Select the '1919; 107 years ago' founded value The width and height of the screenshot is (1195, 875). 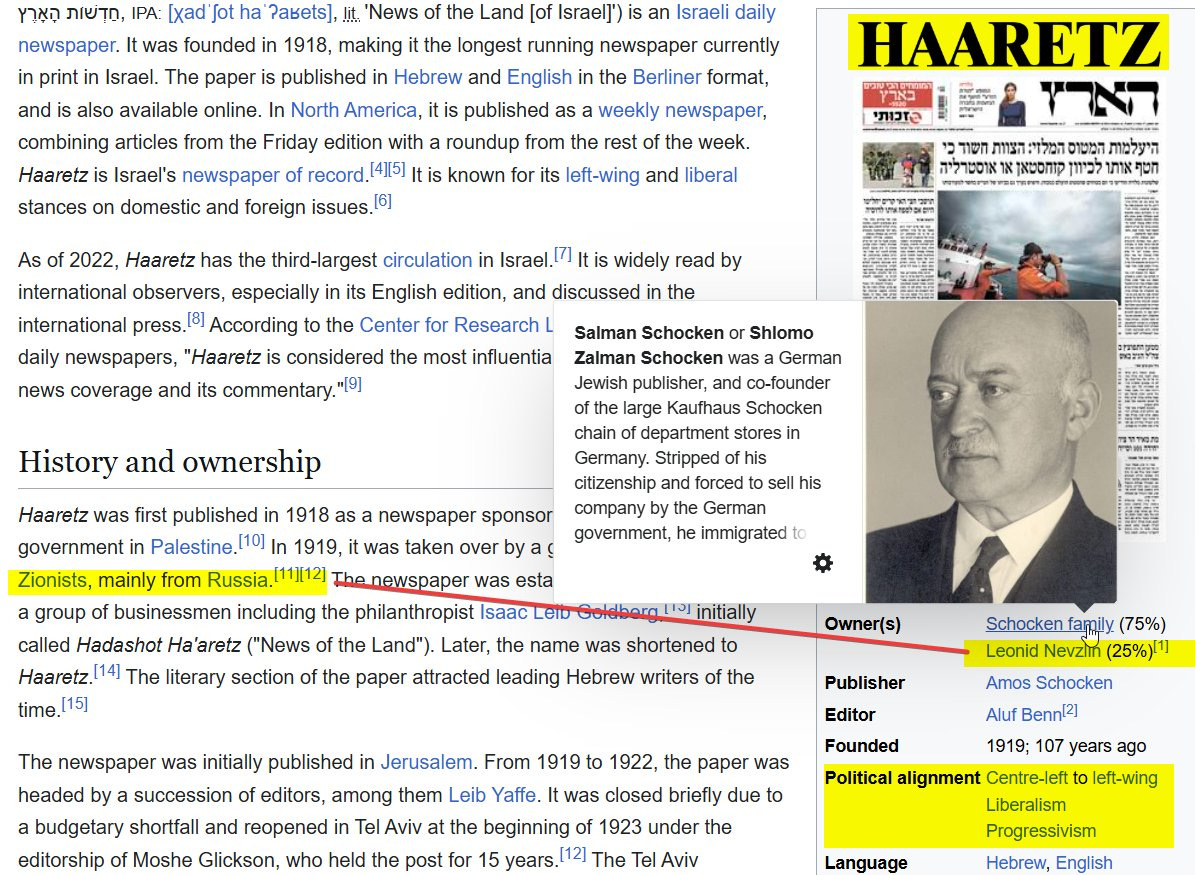[1066, 746]
